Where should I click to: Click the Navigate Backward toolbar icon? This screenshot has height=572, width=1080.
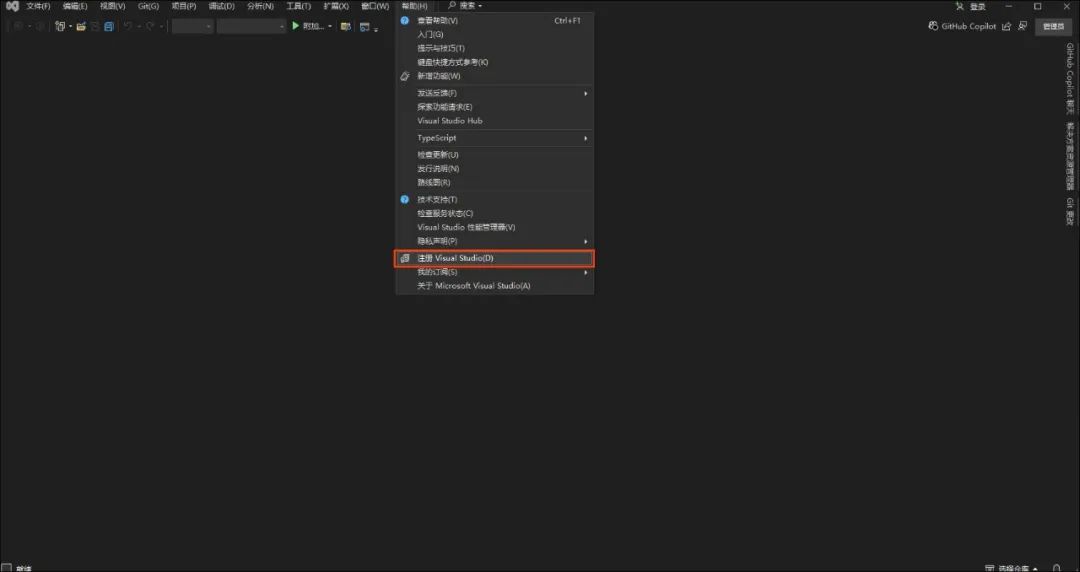point(17,26)
